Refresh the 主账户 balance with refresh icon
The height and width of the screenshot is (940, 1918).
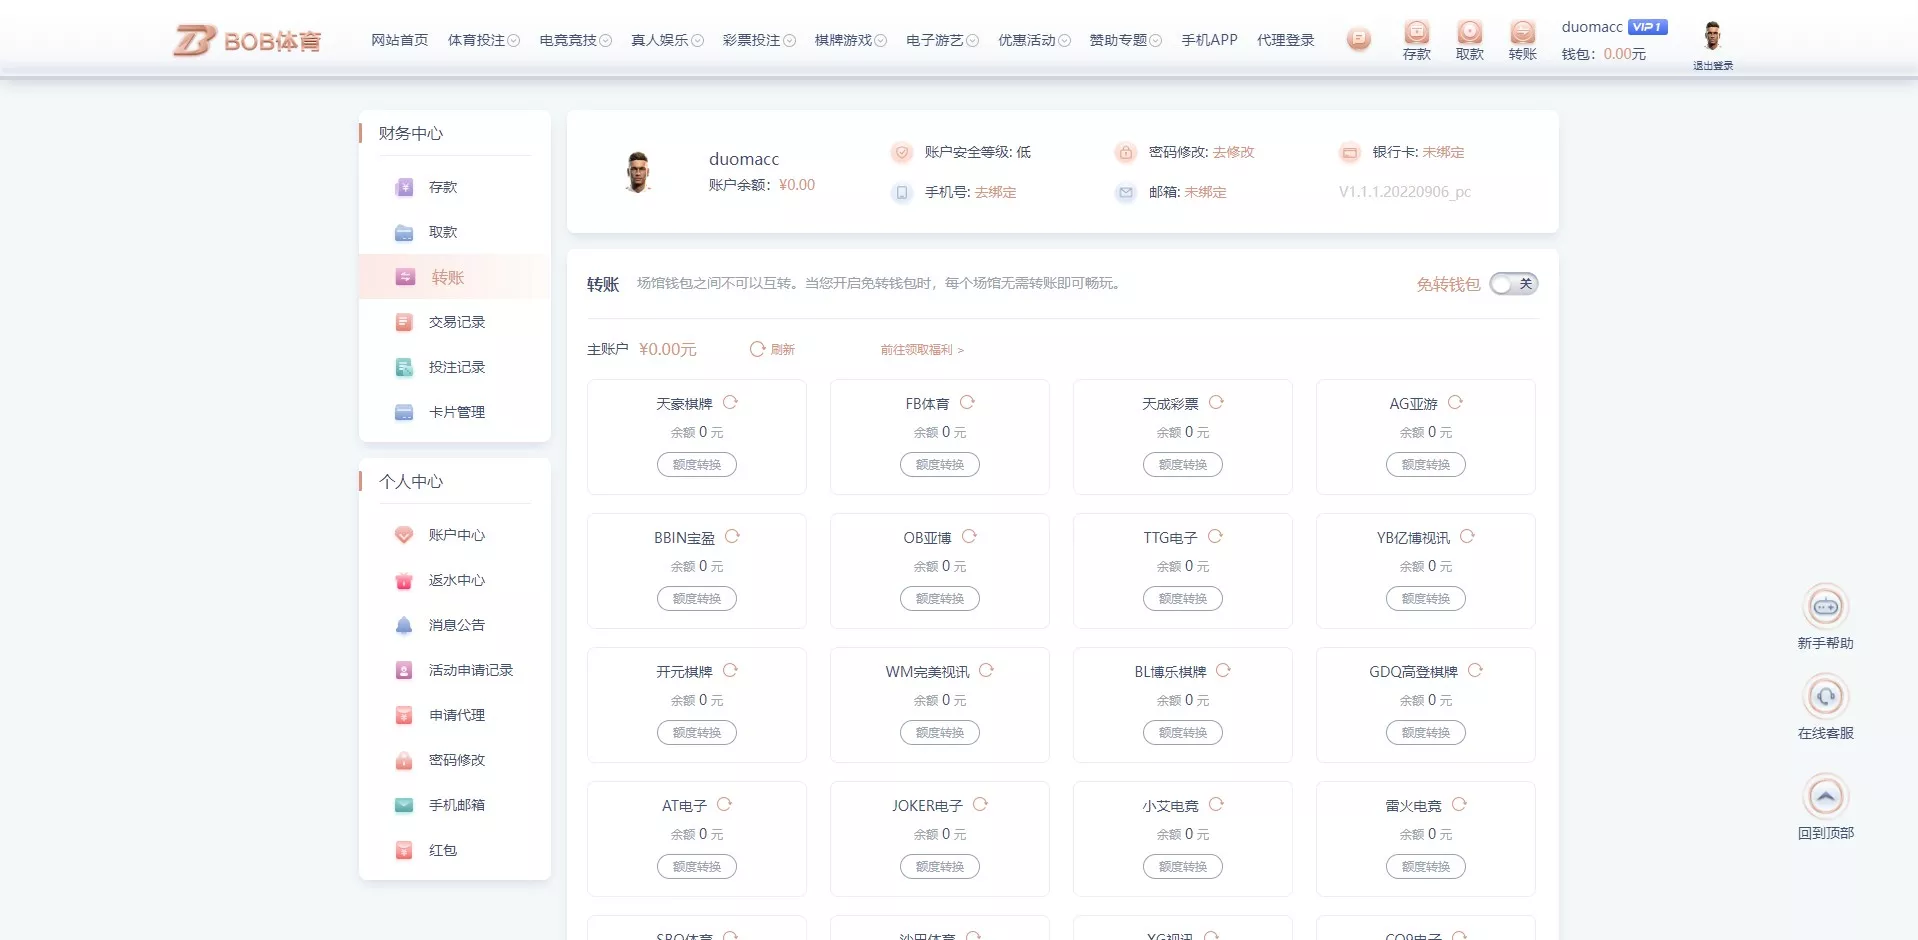[x=757, y=349]
